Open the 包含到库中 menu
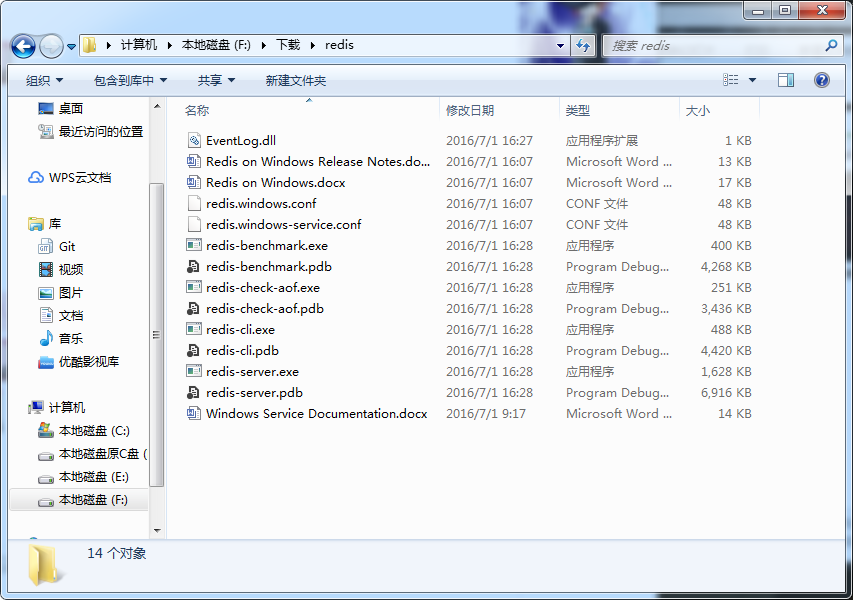The image size is (853, 600). (130, 81)
